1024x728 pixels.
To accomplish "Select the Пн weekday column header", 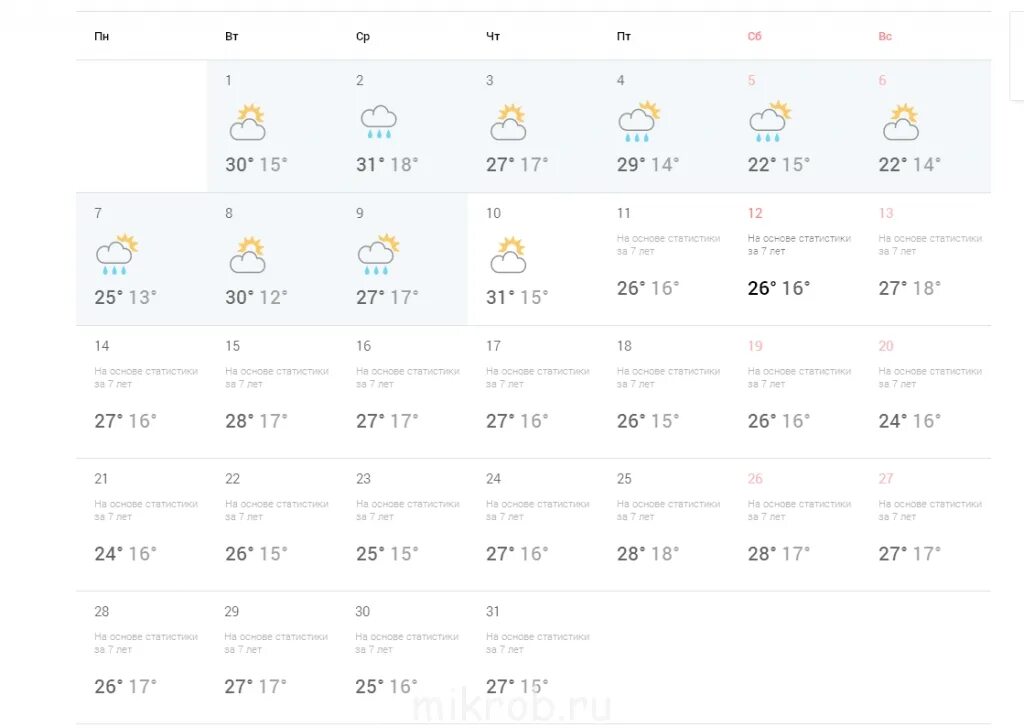I will tap(102, 36).
